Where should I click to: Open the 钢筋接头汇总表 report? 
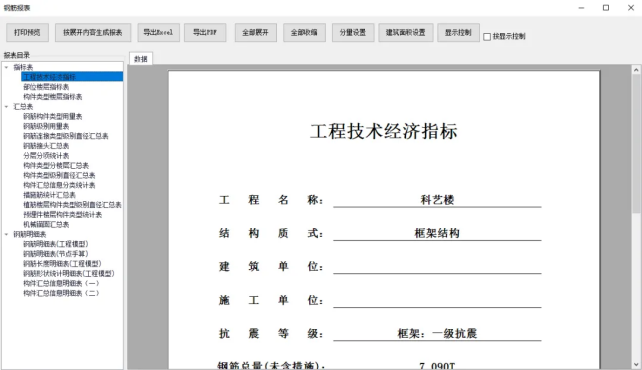click(x=46, y=146)
